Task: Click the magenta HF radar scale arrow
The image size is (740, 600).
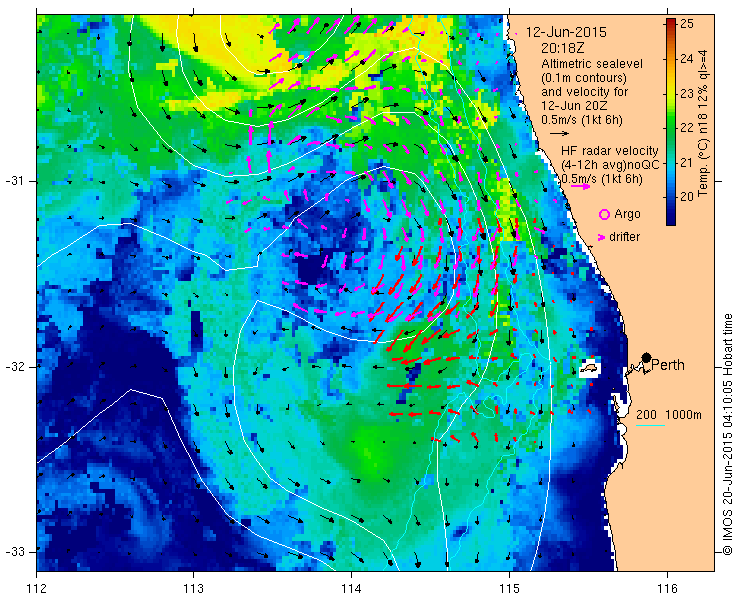Action: tap(580, 186)
